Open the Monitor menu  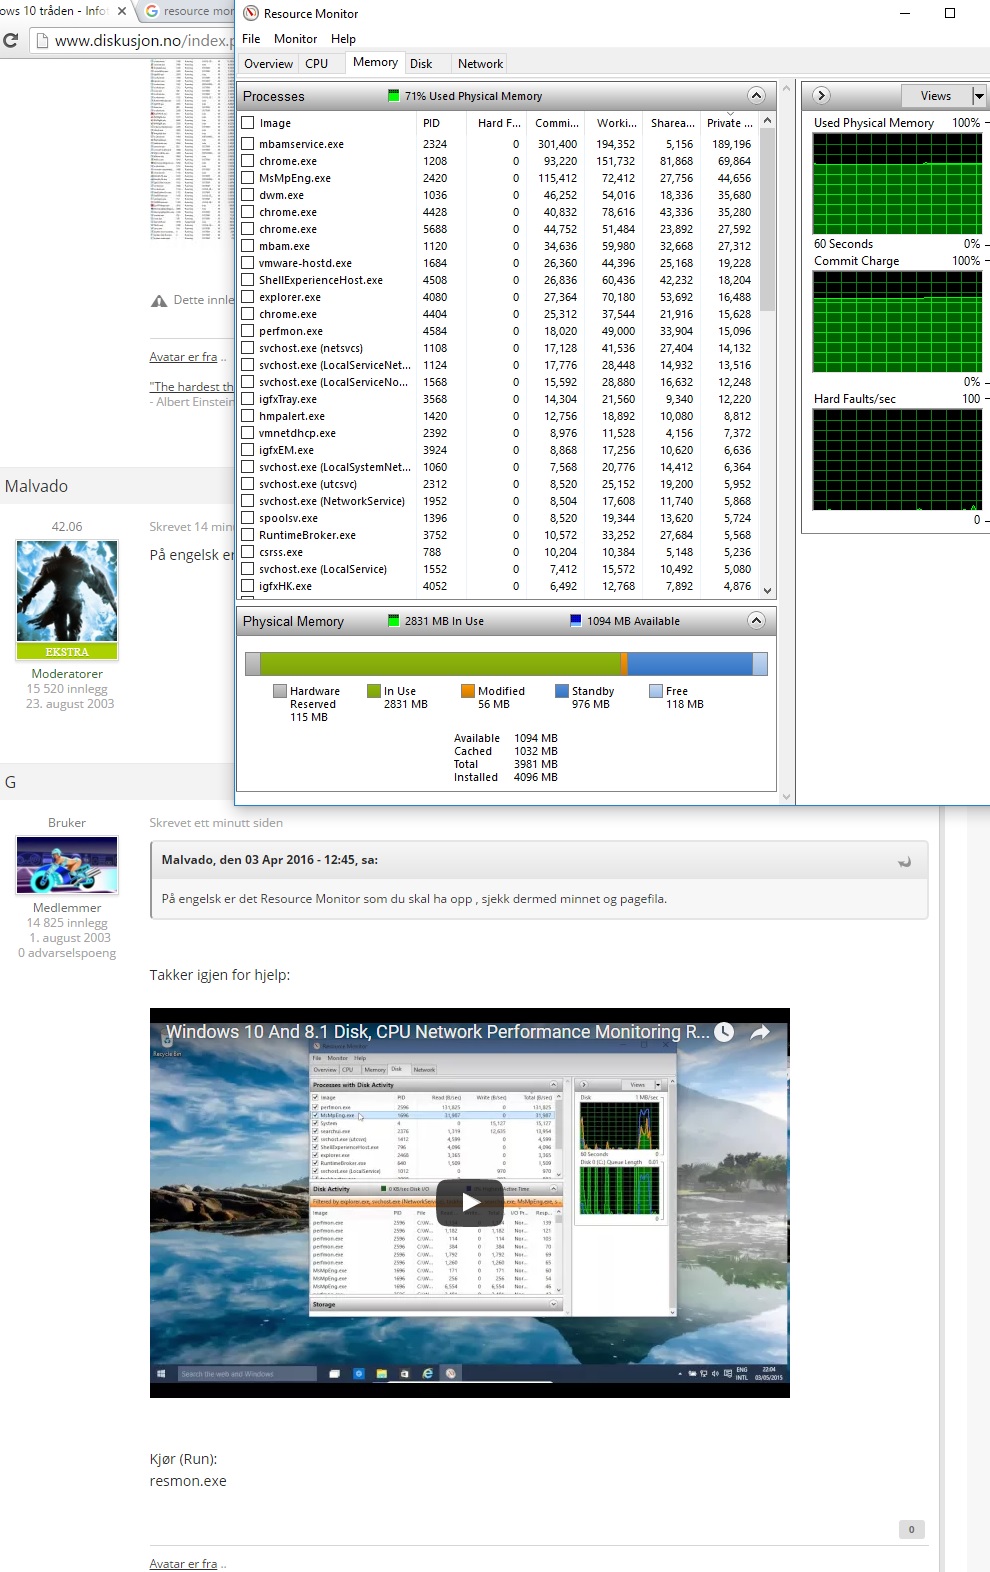click(295, 39)
